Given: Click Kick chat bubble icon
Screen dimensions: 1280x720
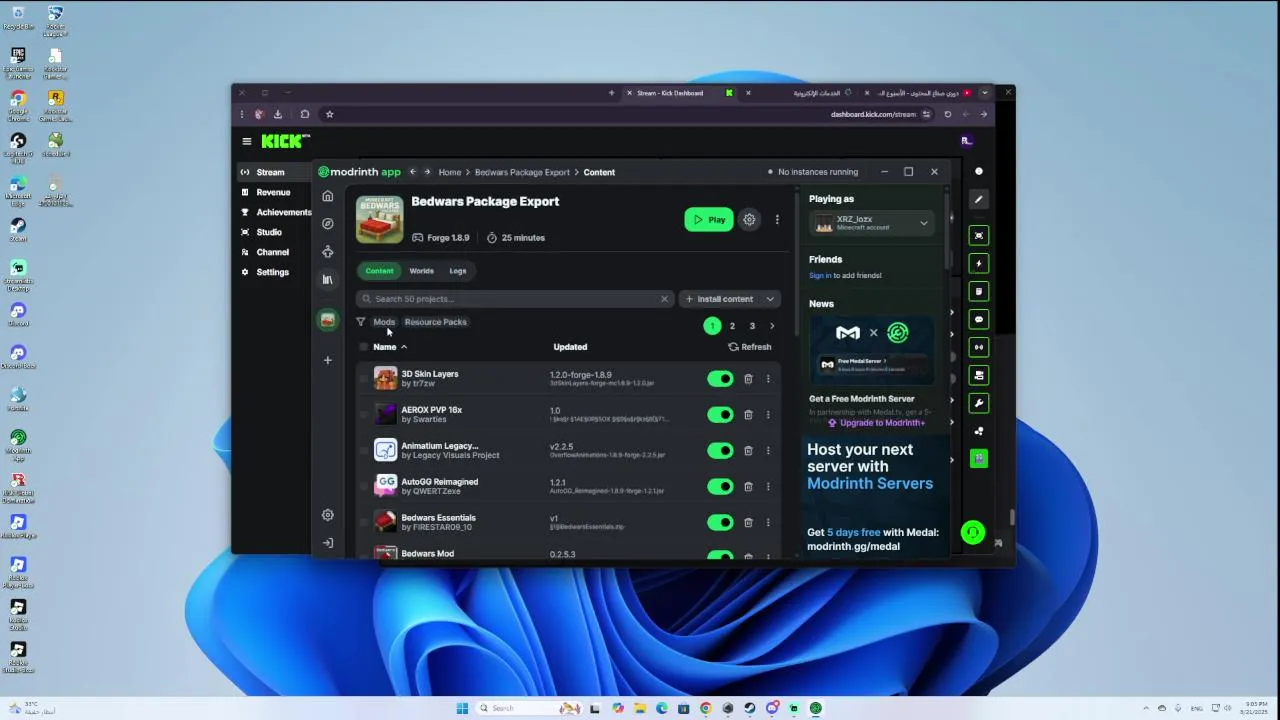Looking at the screenshot, I should (979, 319).
